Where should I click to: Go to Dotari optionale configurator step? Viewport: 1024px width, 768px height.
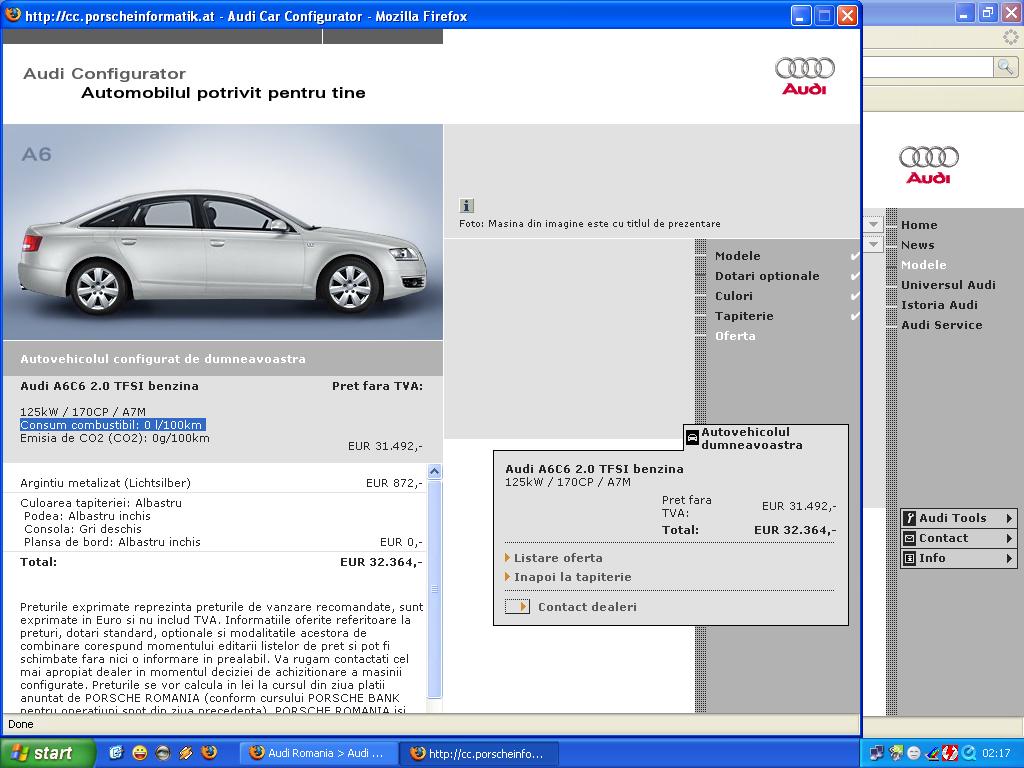click(x=766, y=276)
